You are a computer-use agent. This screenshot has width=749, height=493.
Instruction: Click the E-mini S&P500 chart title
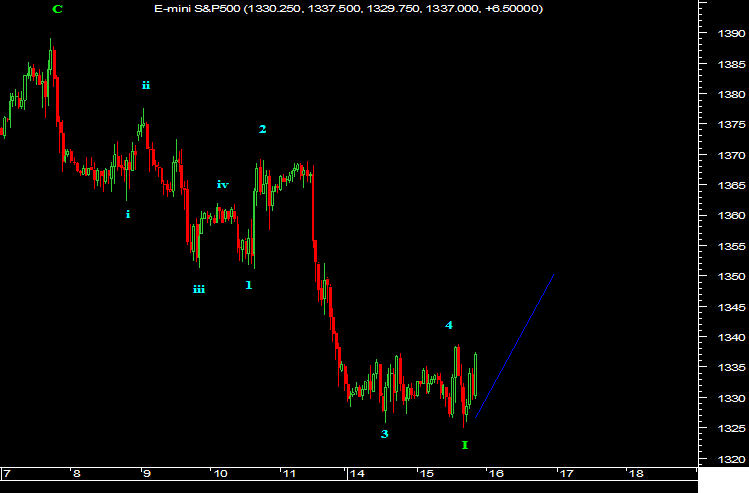pos(348,9)
